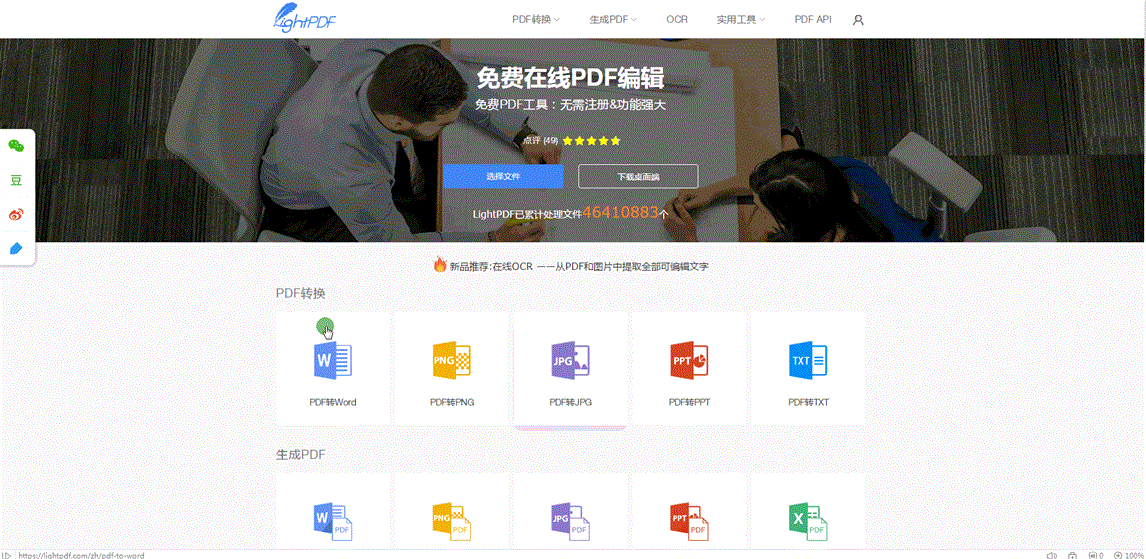Click the blue tag icon in sidebar
The image size is (1146, 559).
point(16,248)
